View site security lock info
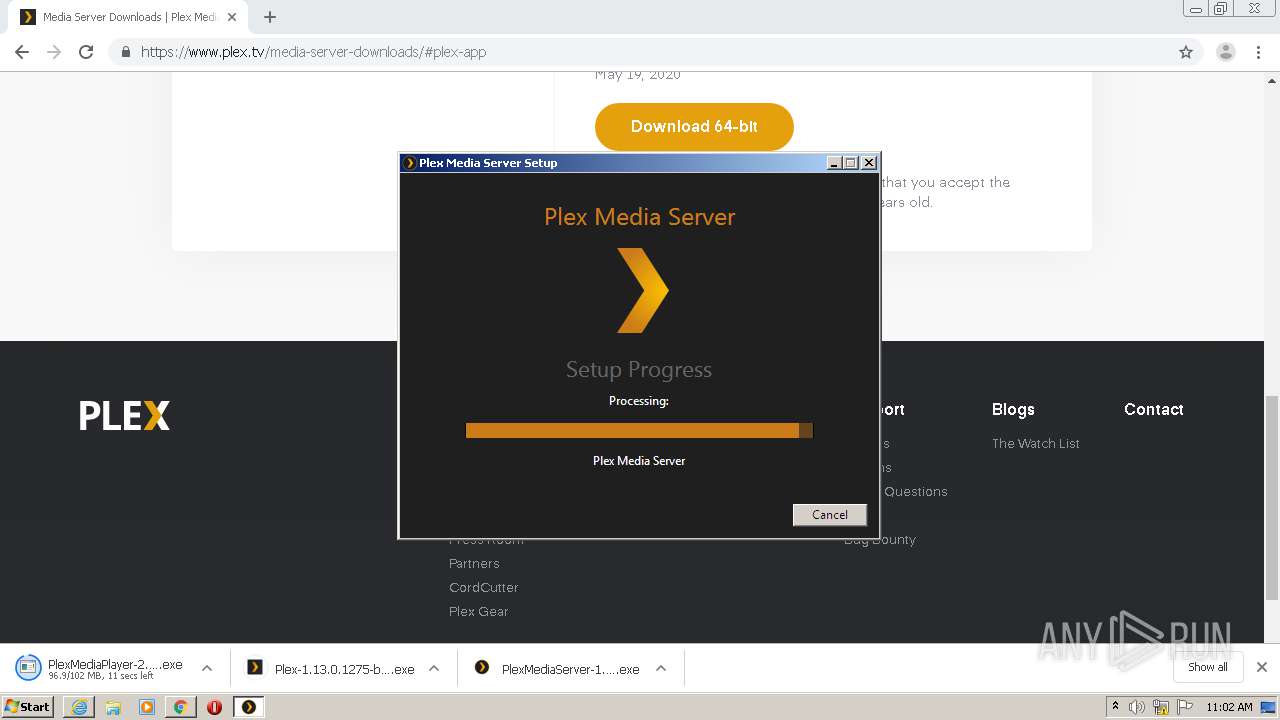Viewport: 1280px width, 720px height. (x=125, y=52)
